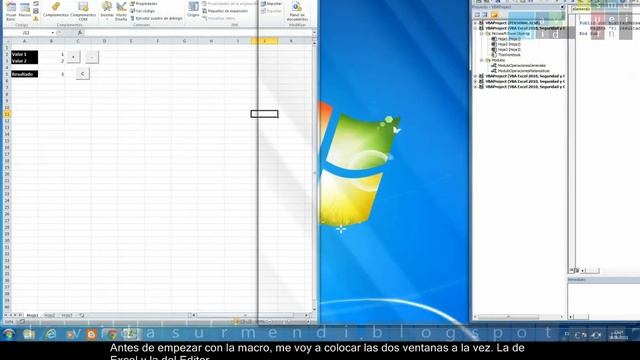Close the Project explorer panel
640x360 pixels.
562,7
